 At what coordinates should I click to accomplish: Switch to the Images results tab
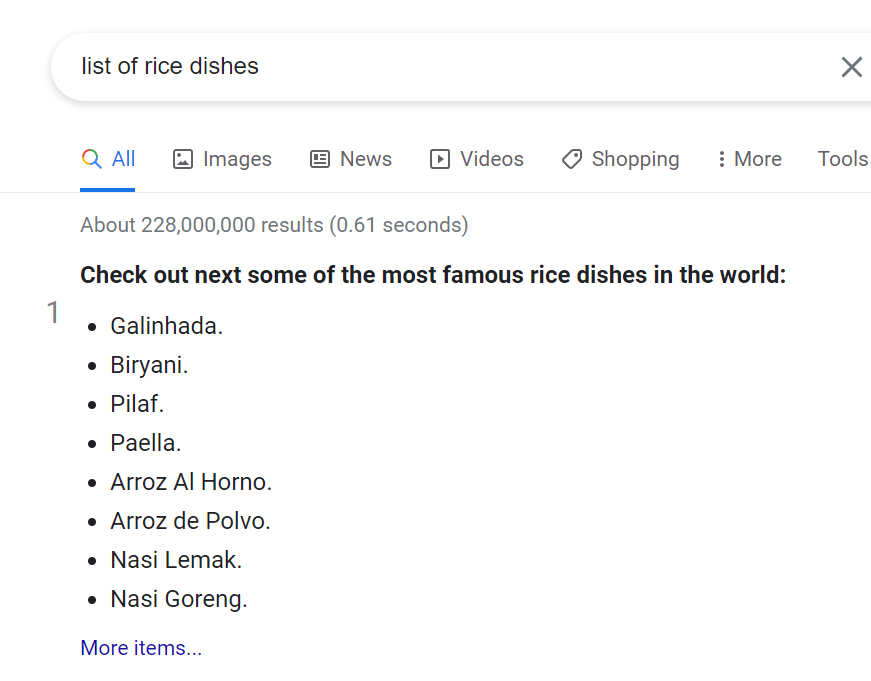[237, 159]
